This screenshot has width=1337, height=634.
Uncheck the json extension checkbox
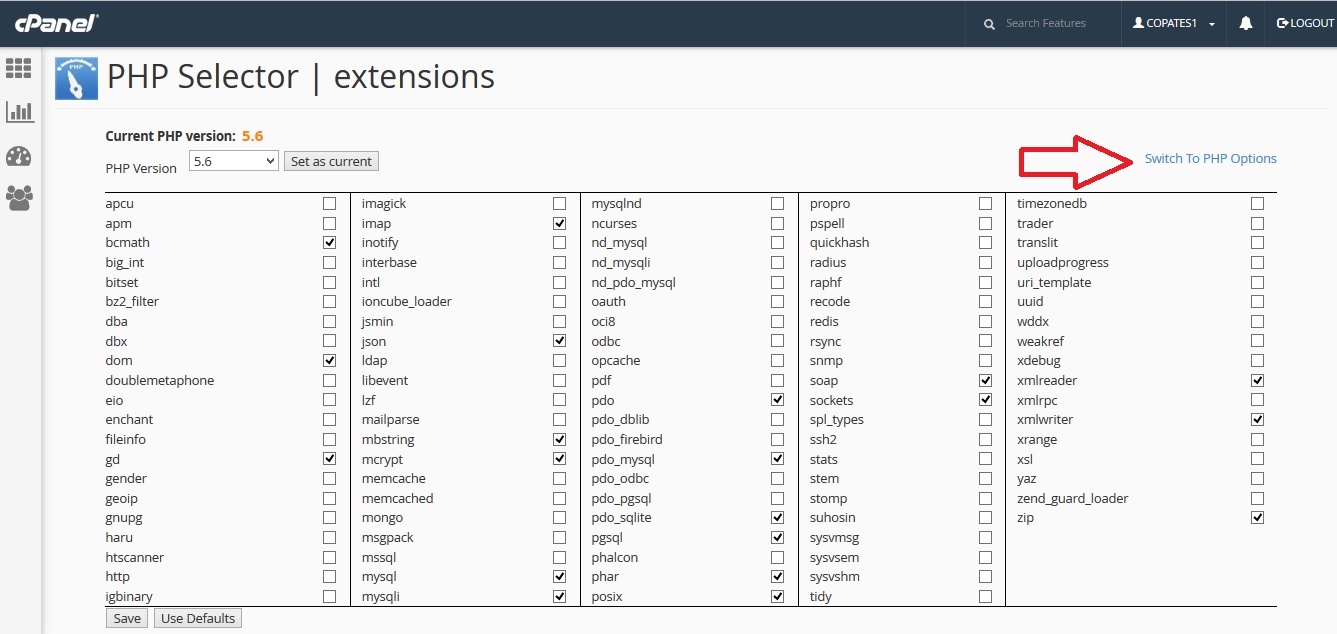tap(559, 341)
